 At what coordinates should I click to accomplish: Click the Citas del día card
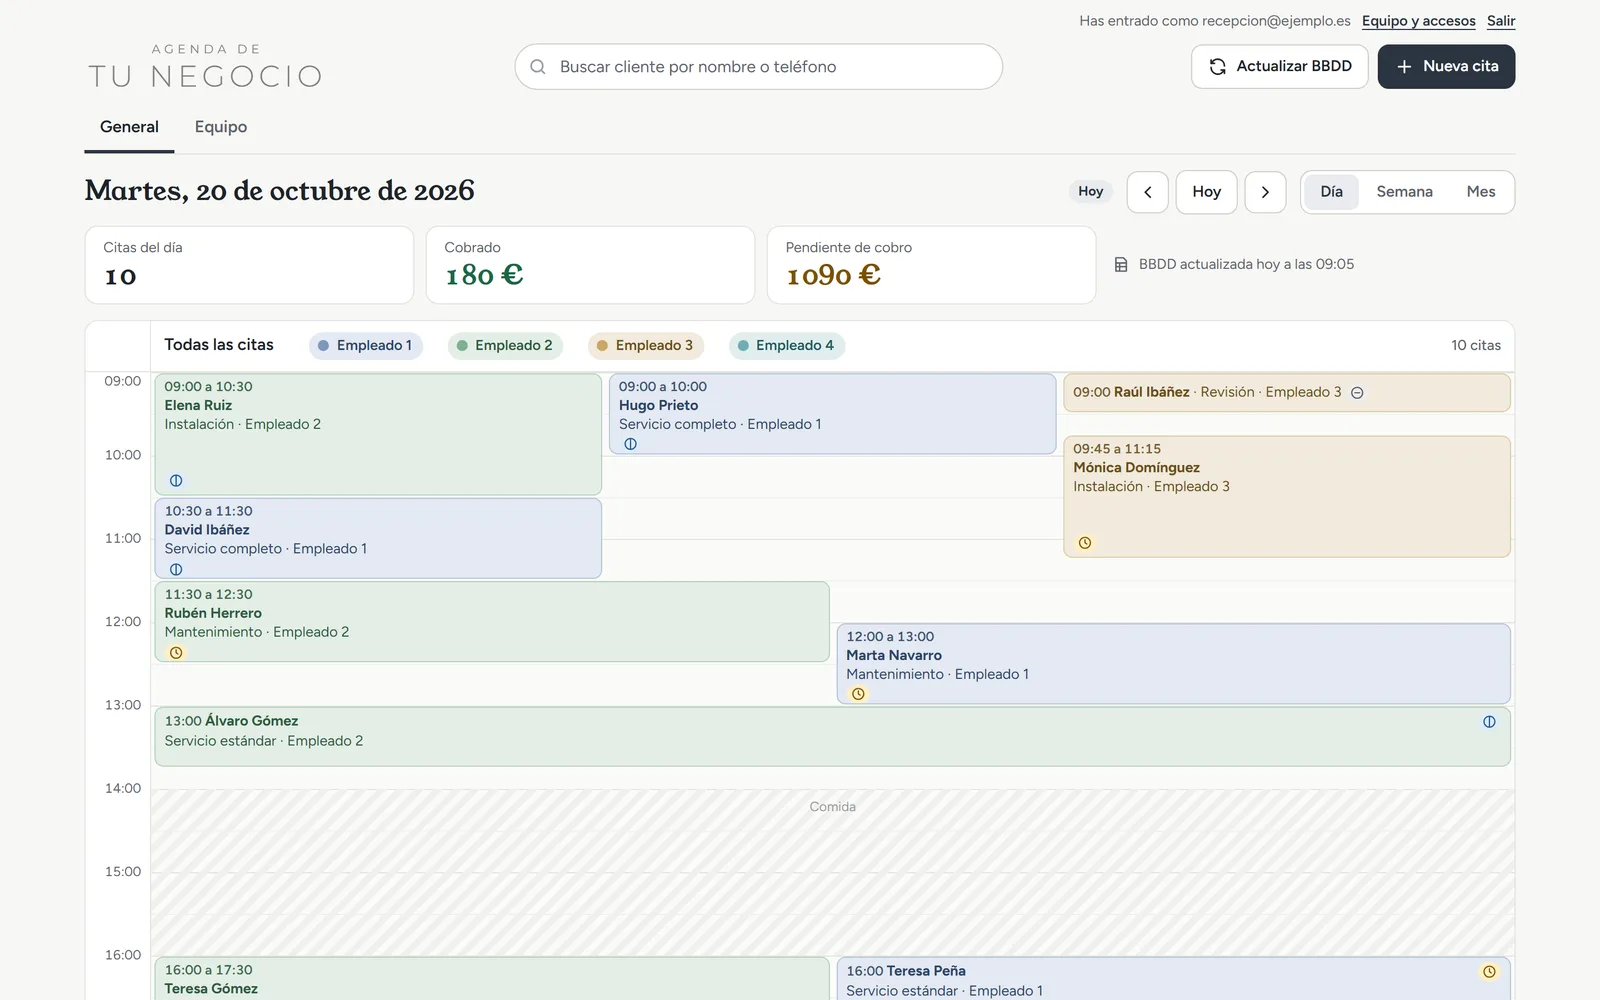[x=249, y=265]
